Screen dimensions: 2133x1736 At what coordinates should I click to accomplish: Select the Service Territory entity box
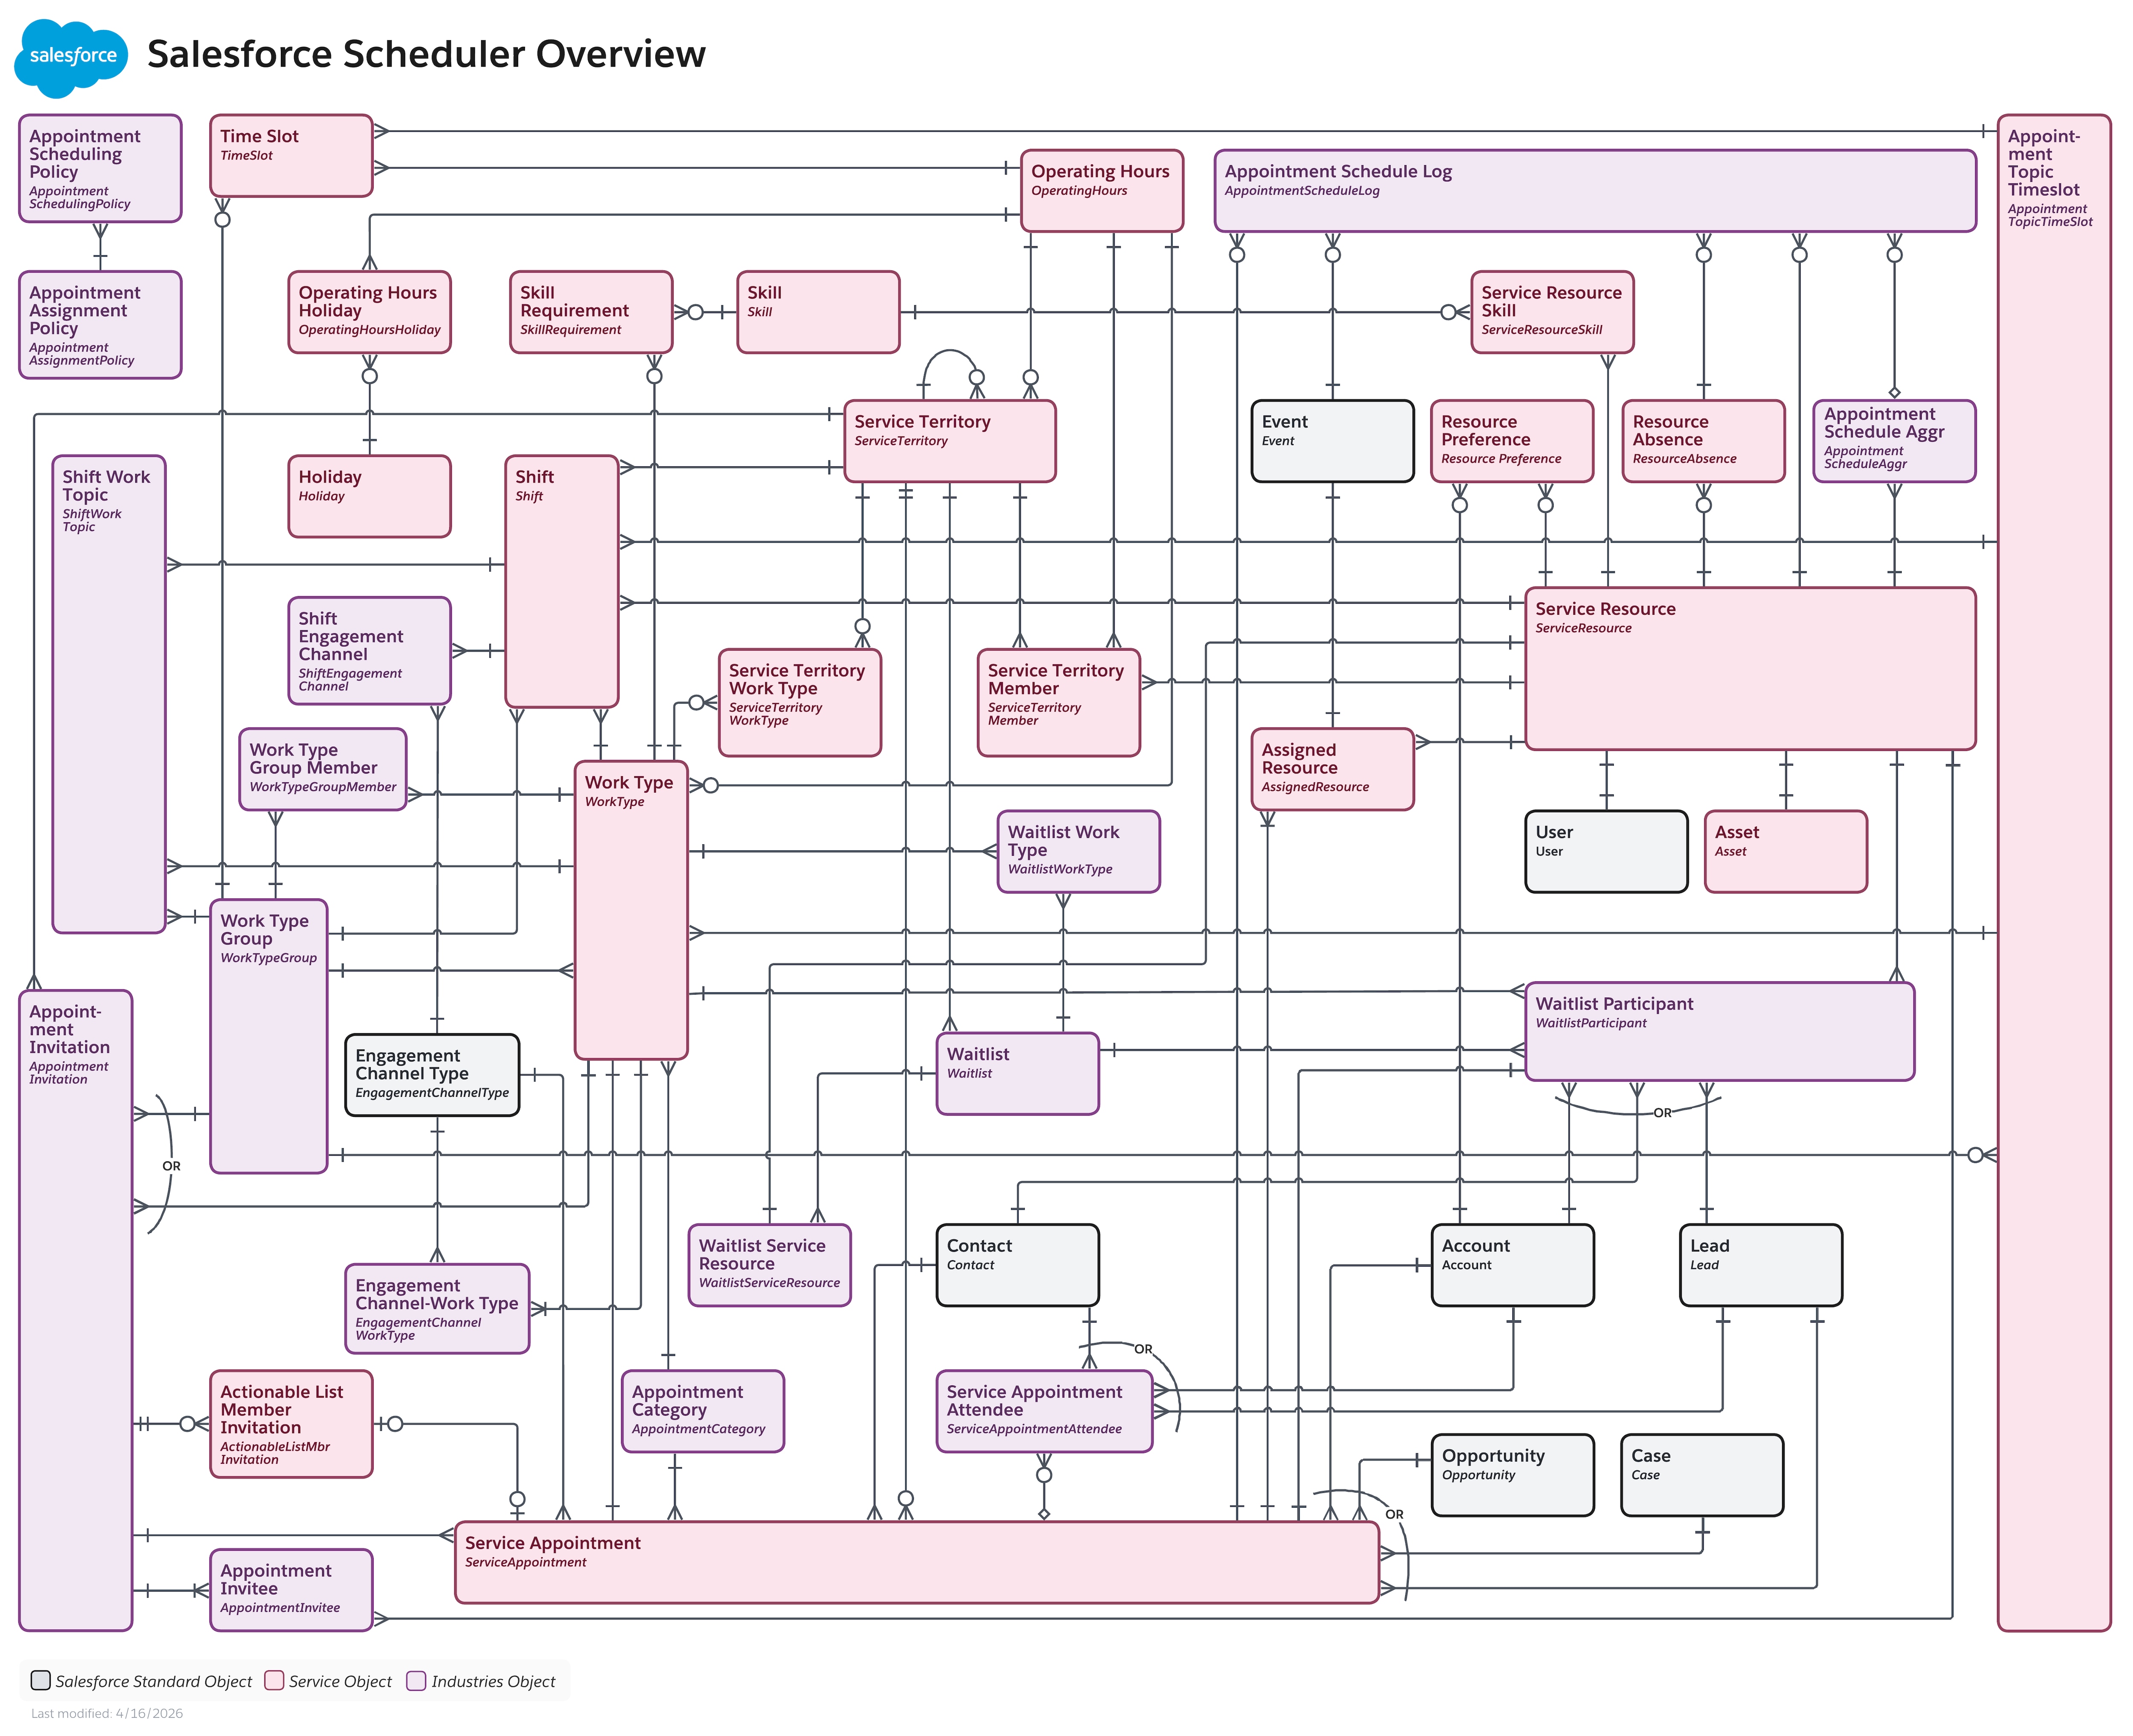[x=950, y=442]
